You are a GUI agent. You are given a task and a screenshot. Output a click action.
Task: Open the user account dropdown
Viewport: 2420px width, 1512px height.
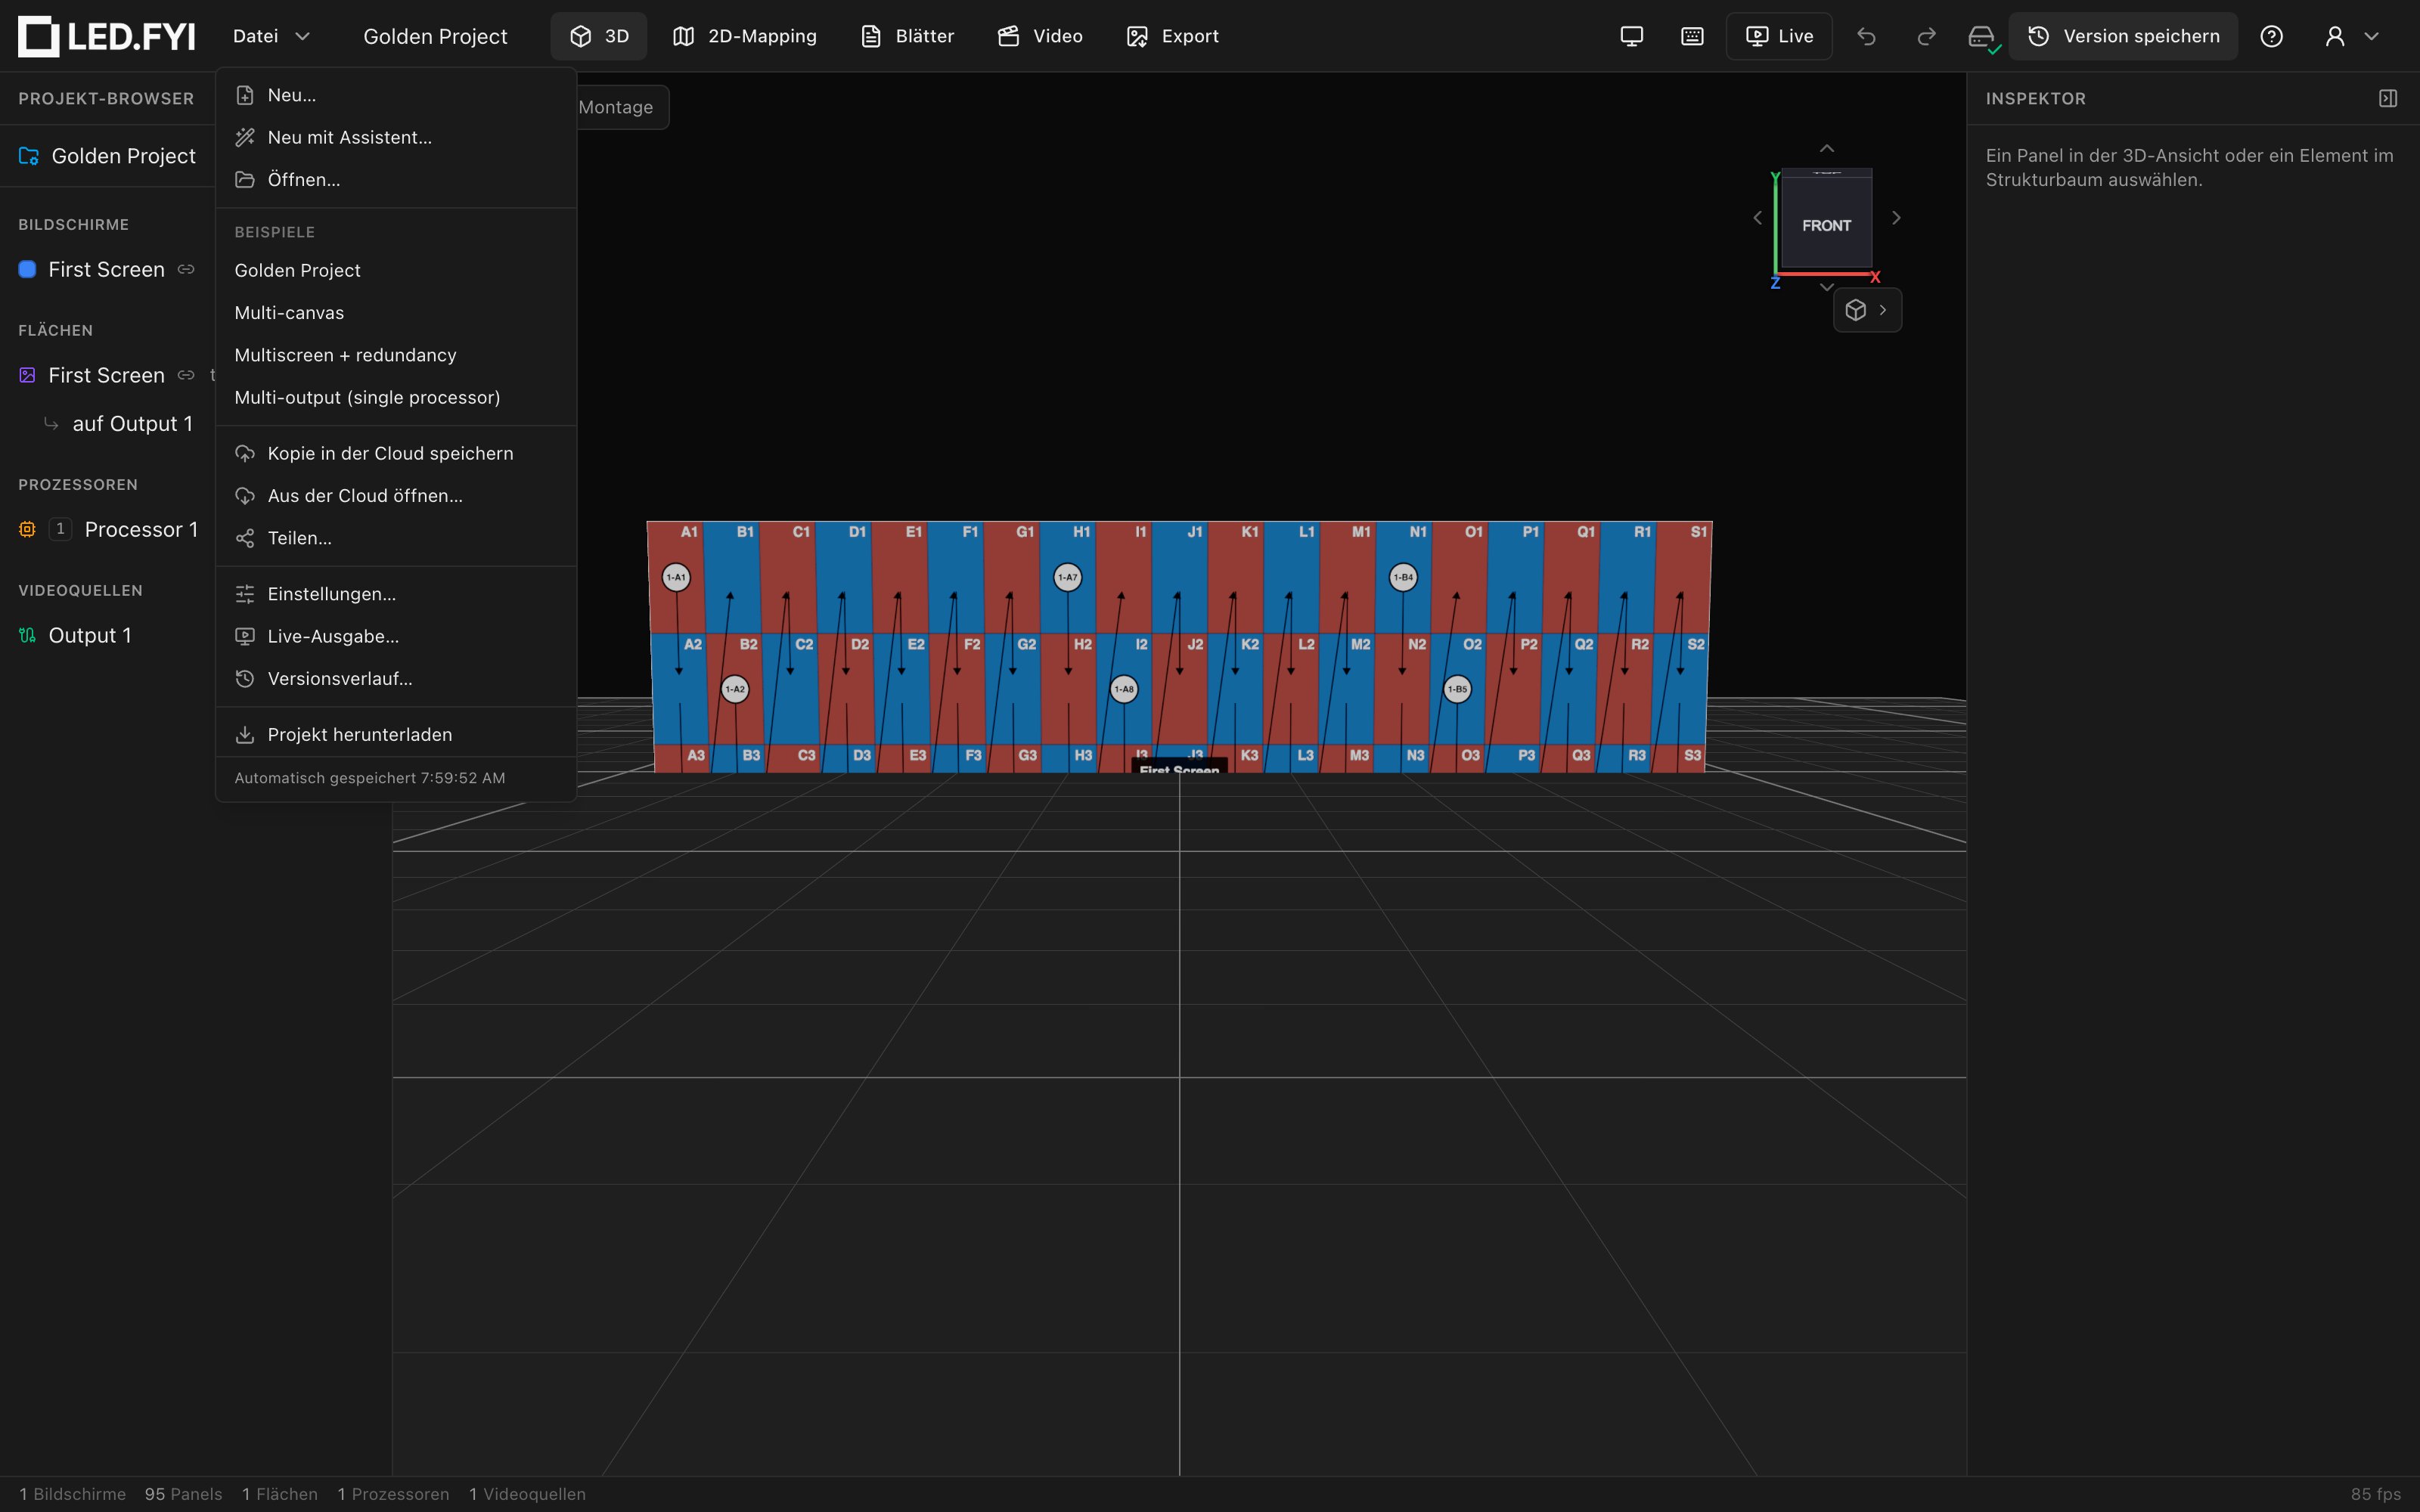pos(2351,36)
